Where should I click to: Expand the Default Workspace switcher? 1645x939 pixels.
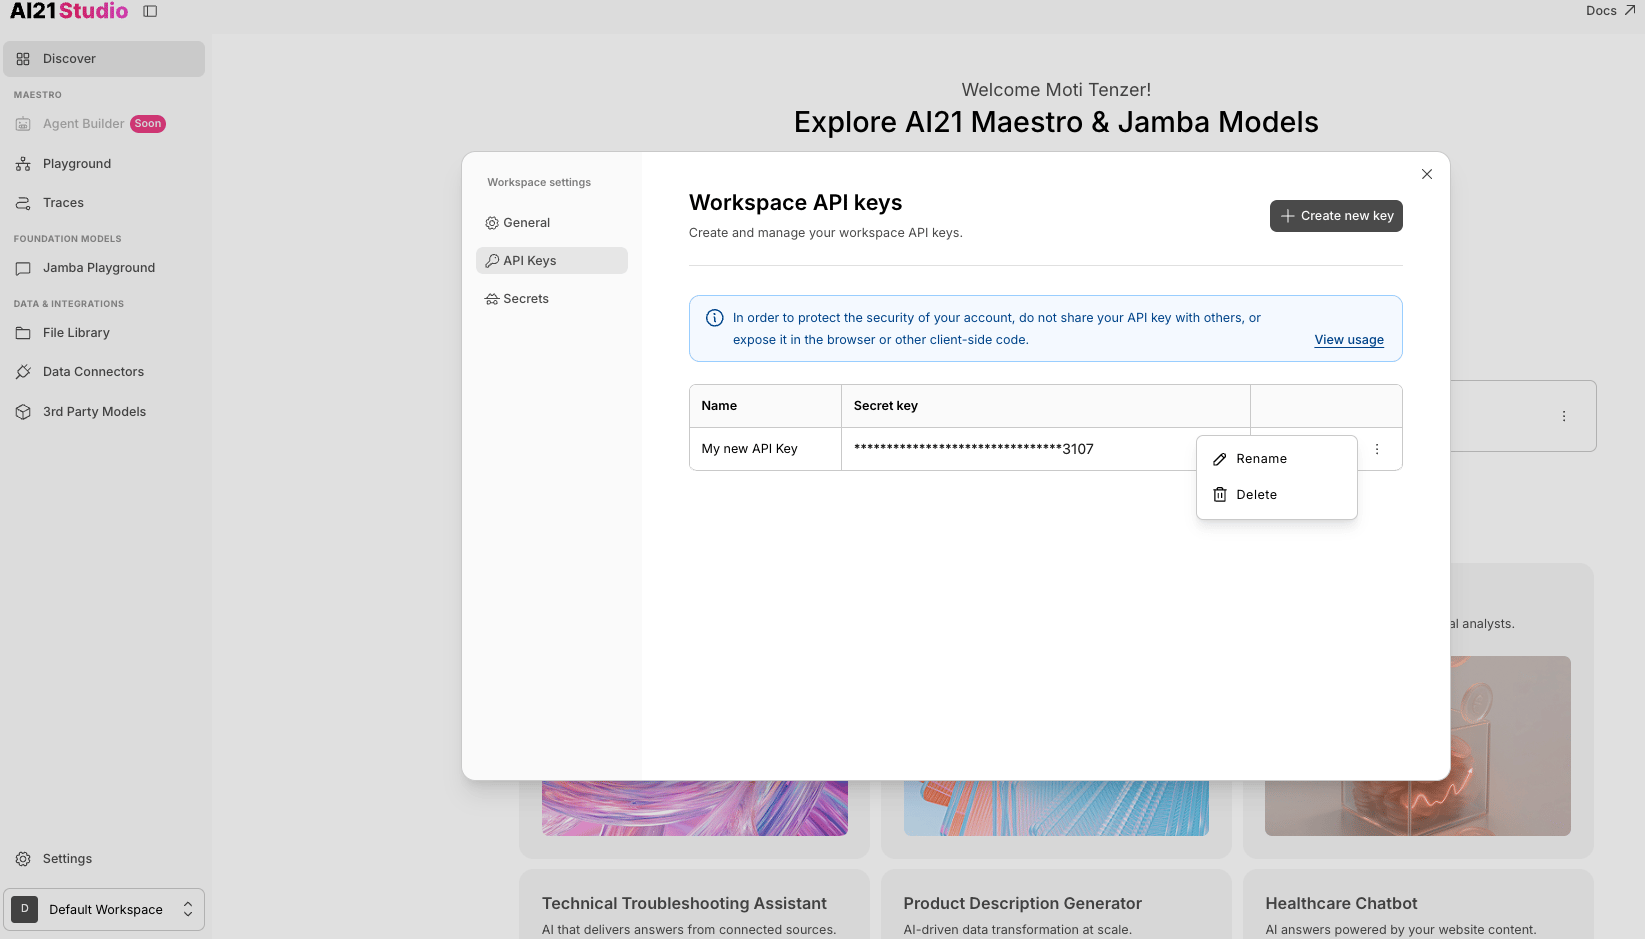[104, 910]
